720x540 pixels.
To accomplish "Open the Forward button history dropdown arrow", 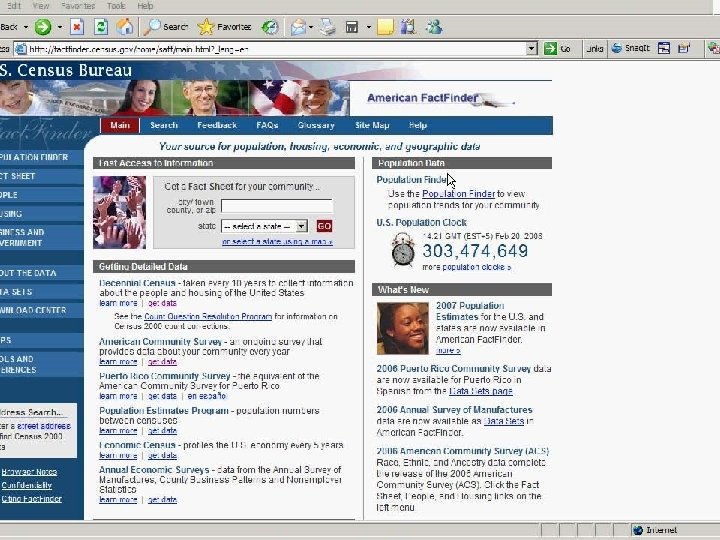I will 60,27.
